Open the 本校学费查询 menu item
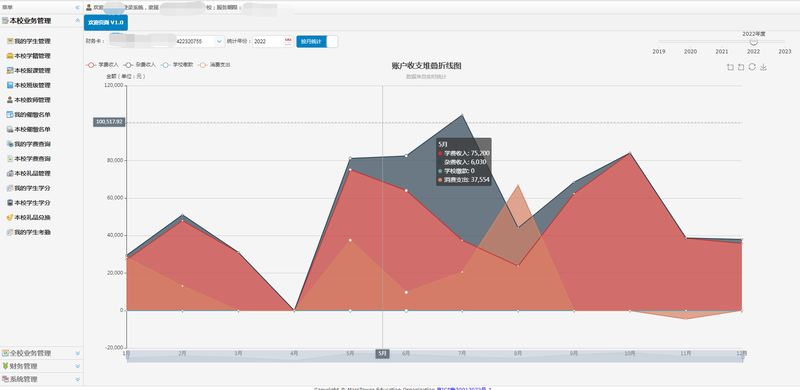The image size is (800, 390). point(29,159)
